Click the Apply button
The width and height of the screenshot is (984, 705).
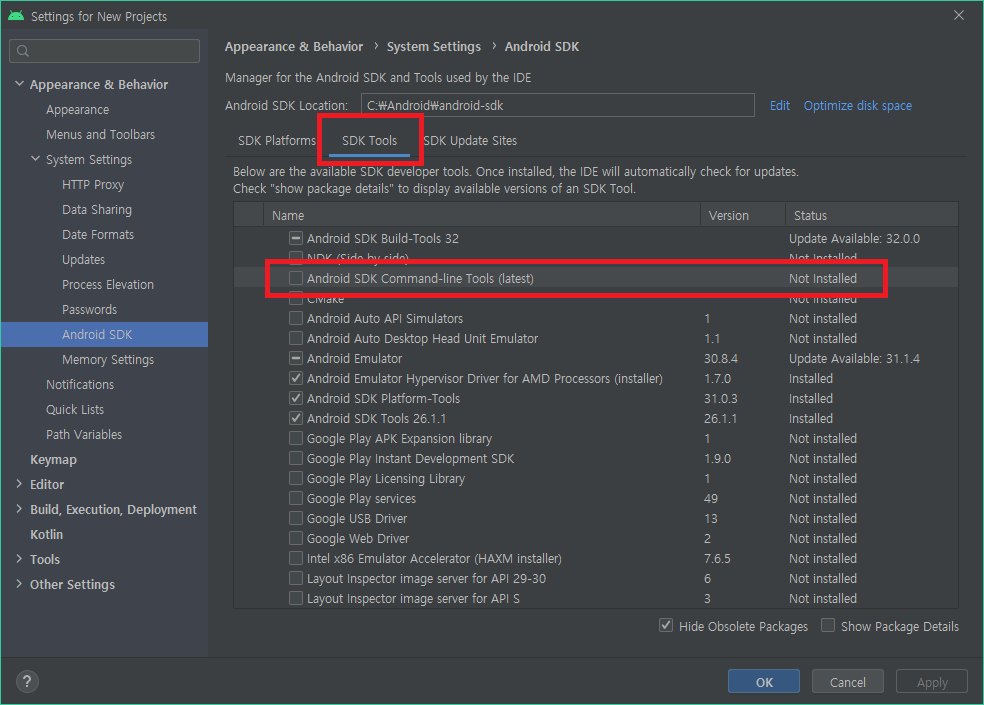coord(932,682)
